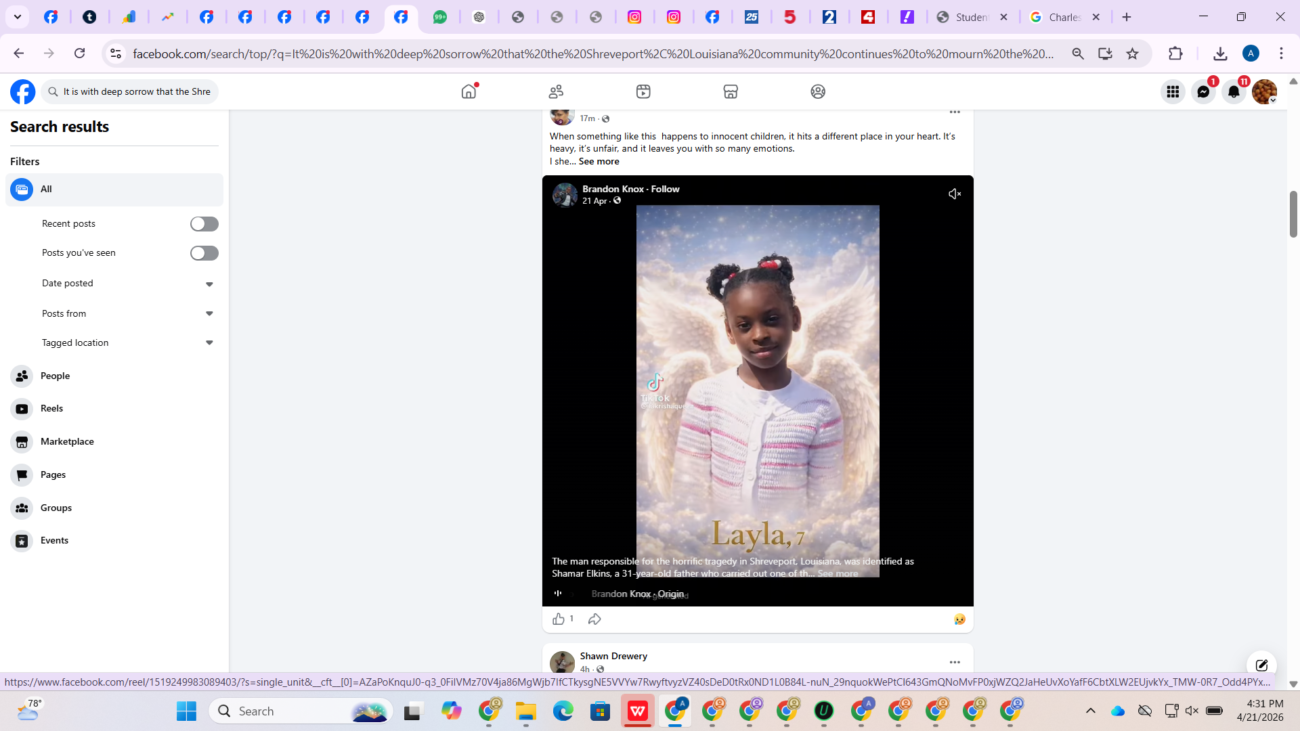This screenshot has height=731, width=1300.
Task: Click the Follow link beside Brandon Knox
Action: coord(665,189)
